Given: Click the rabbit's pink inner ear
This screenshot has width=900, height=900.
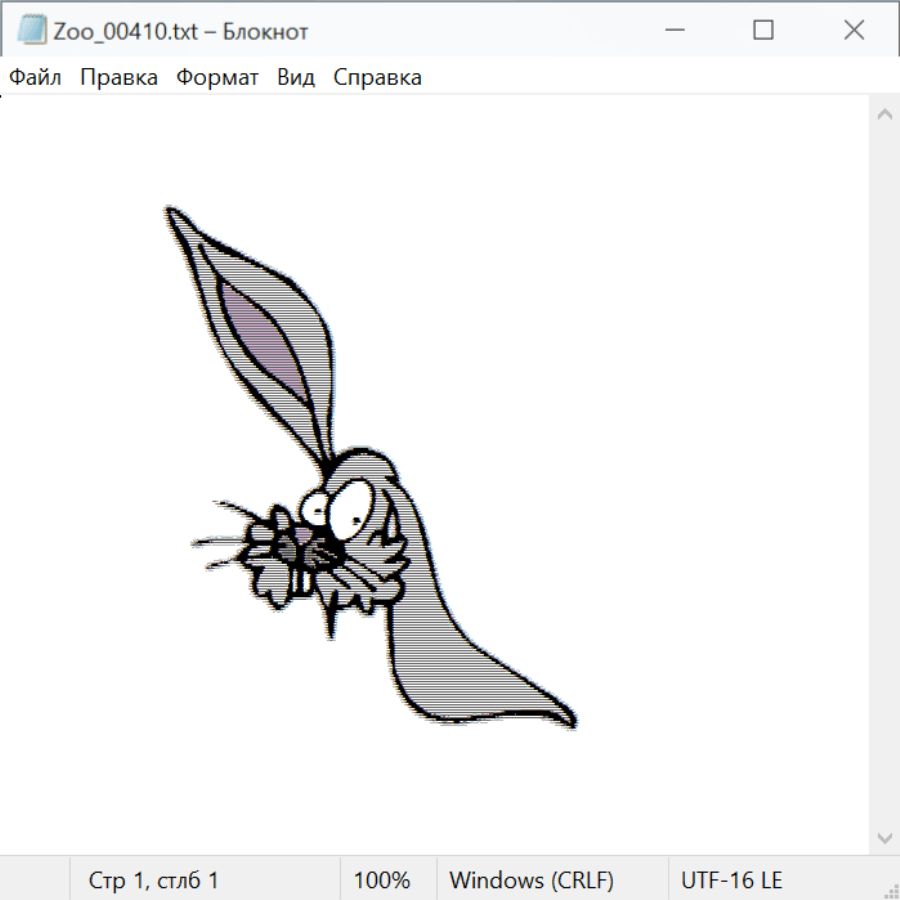Looking at the screenshot, I should coord(262,335).
